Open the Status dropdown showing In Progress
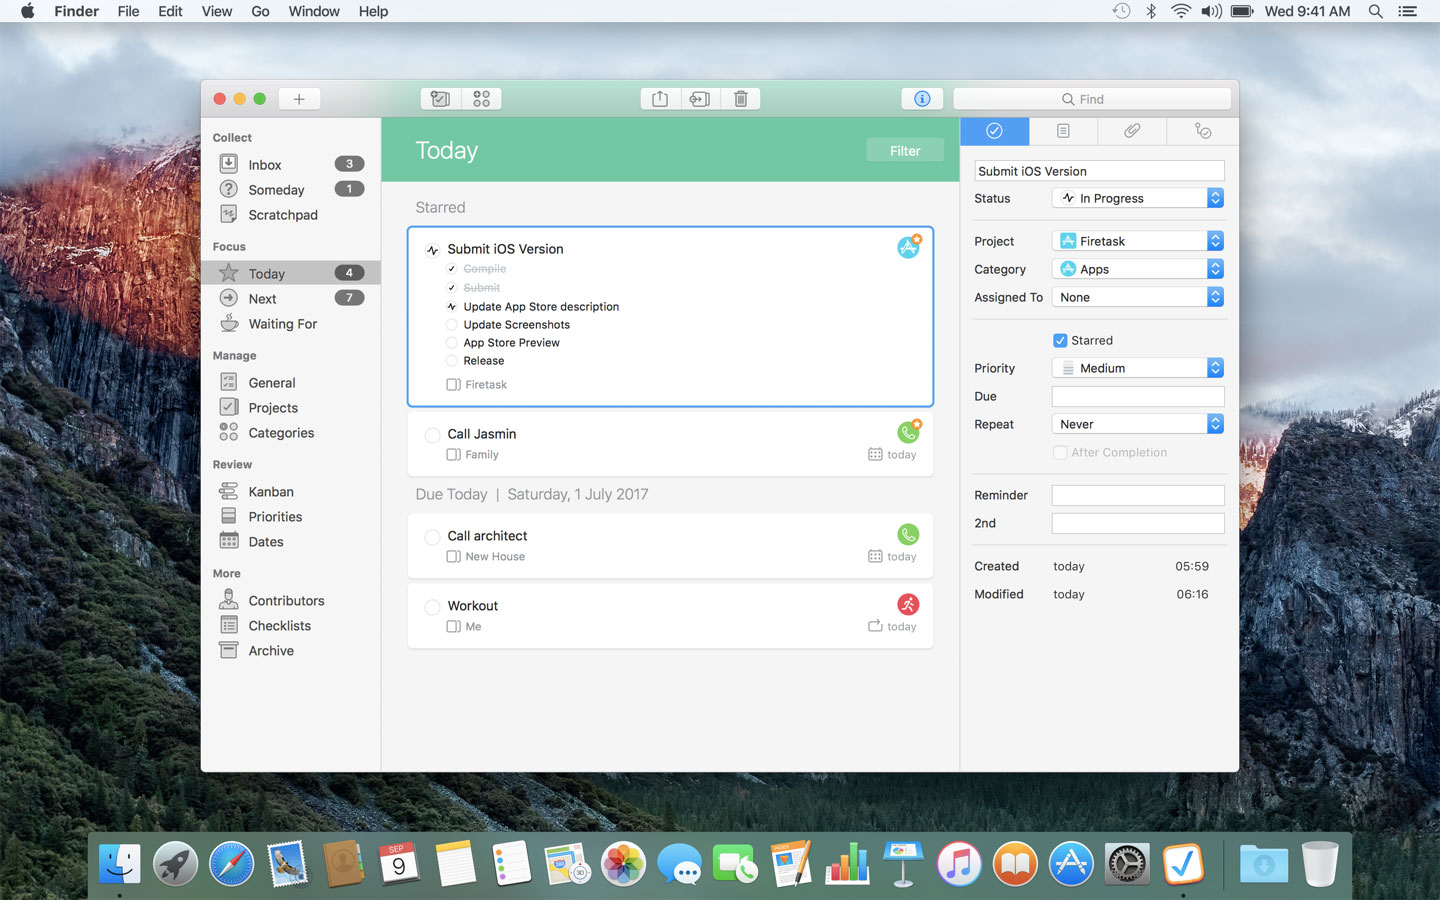Image resolution: width=1440 pixels, height=900 pixels. click(1137, 198)
